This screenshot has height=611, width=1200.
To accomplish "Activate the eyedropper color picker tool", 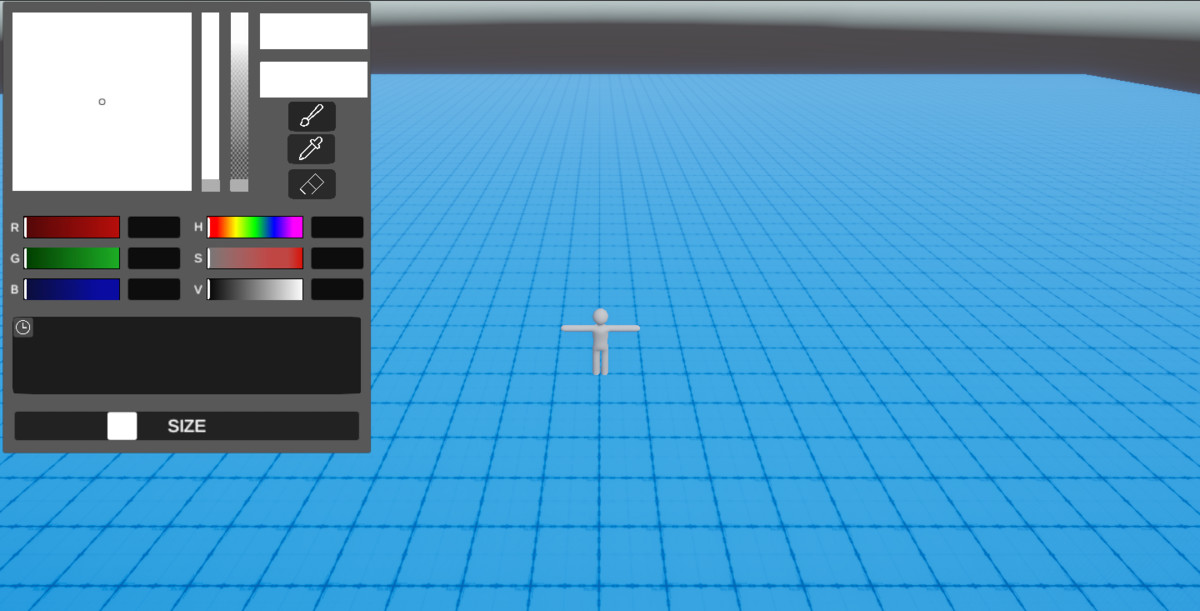I will point(312,150).
